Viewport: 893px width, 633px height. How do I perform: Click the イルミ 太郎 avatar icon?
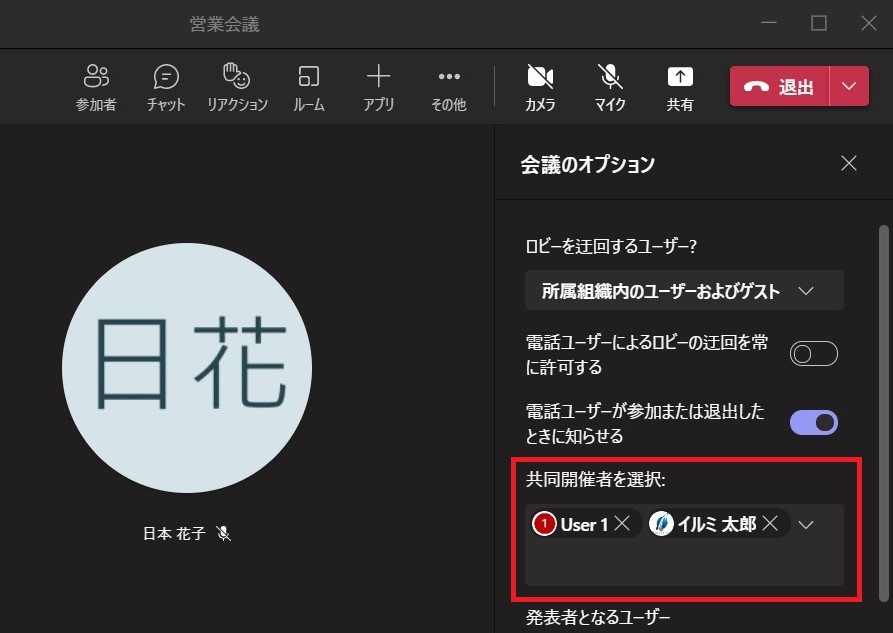[661, 524]
